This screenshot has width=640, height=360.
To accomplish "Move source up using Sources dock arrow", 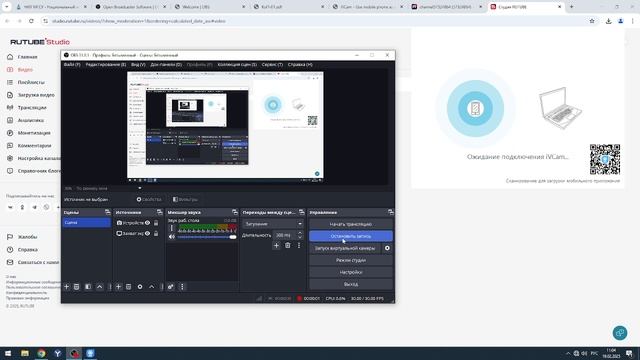I will coord(151,287).
